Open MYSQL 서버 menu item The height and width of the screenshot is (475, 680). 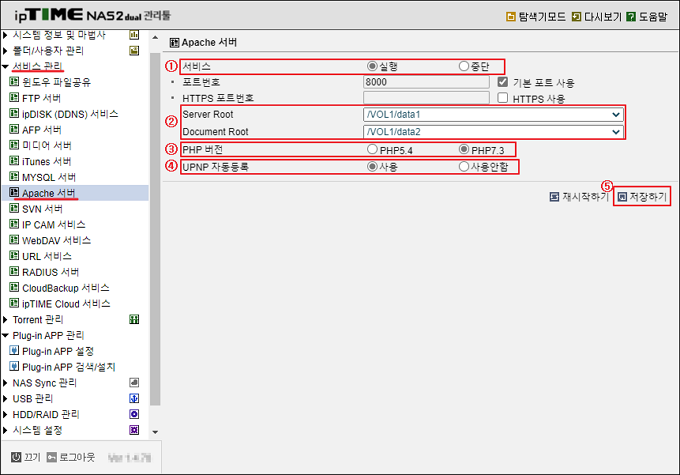point(49,177)
